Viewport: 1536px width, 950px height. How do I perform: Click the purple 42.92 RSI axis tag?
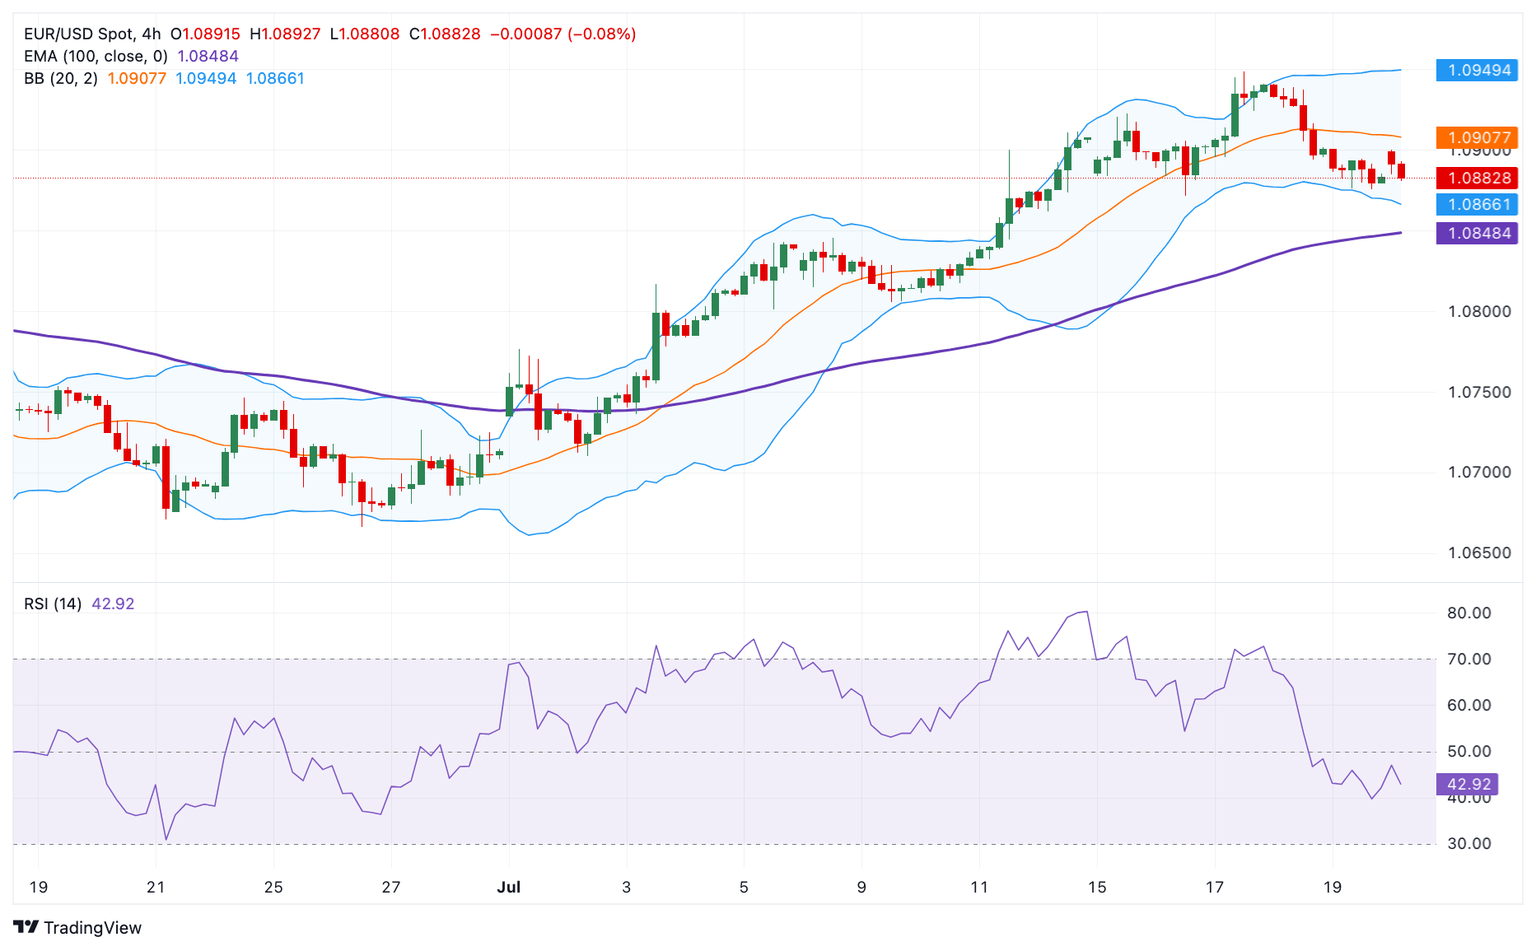tap(1468, 784)
